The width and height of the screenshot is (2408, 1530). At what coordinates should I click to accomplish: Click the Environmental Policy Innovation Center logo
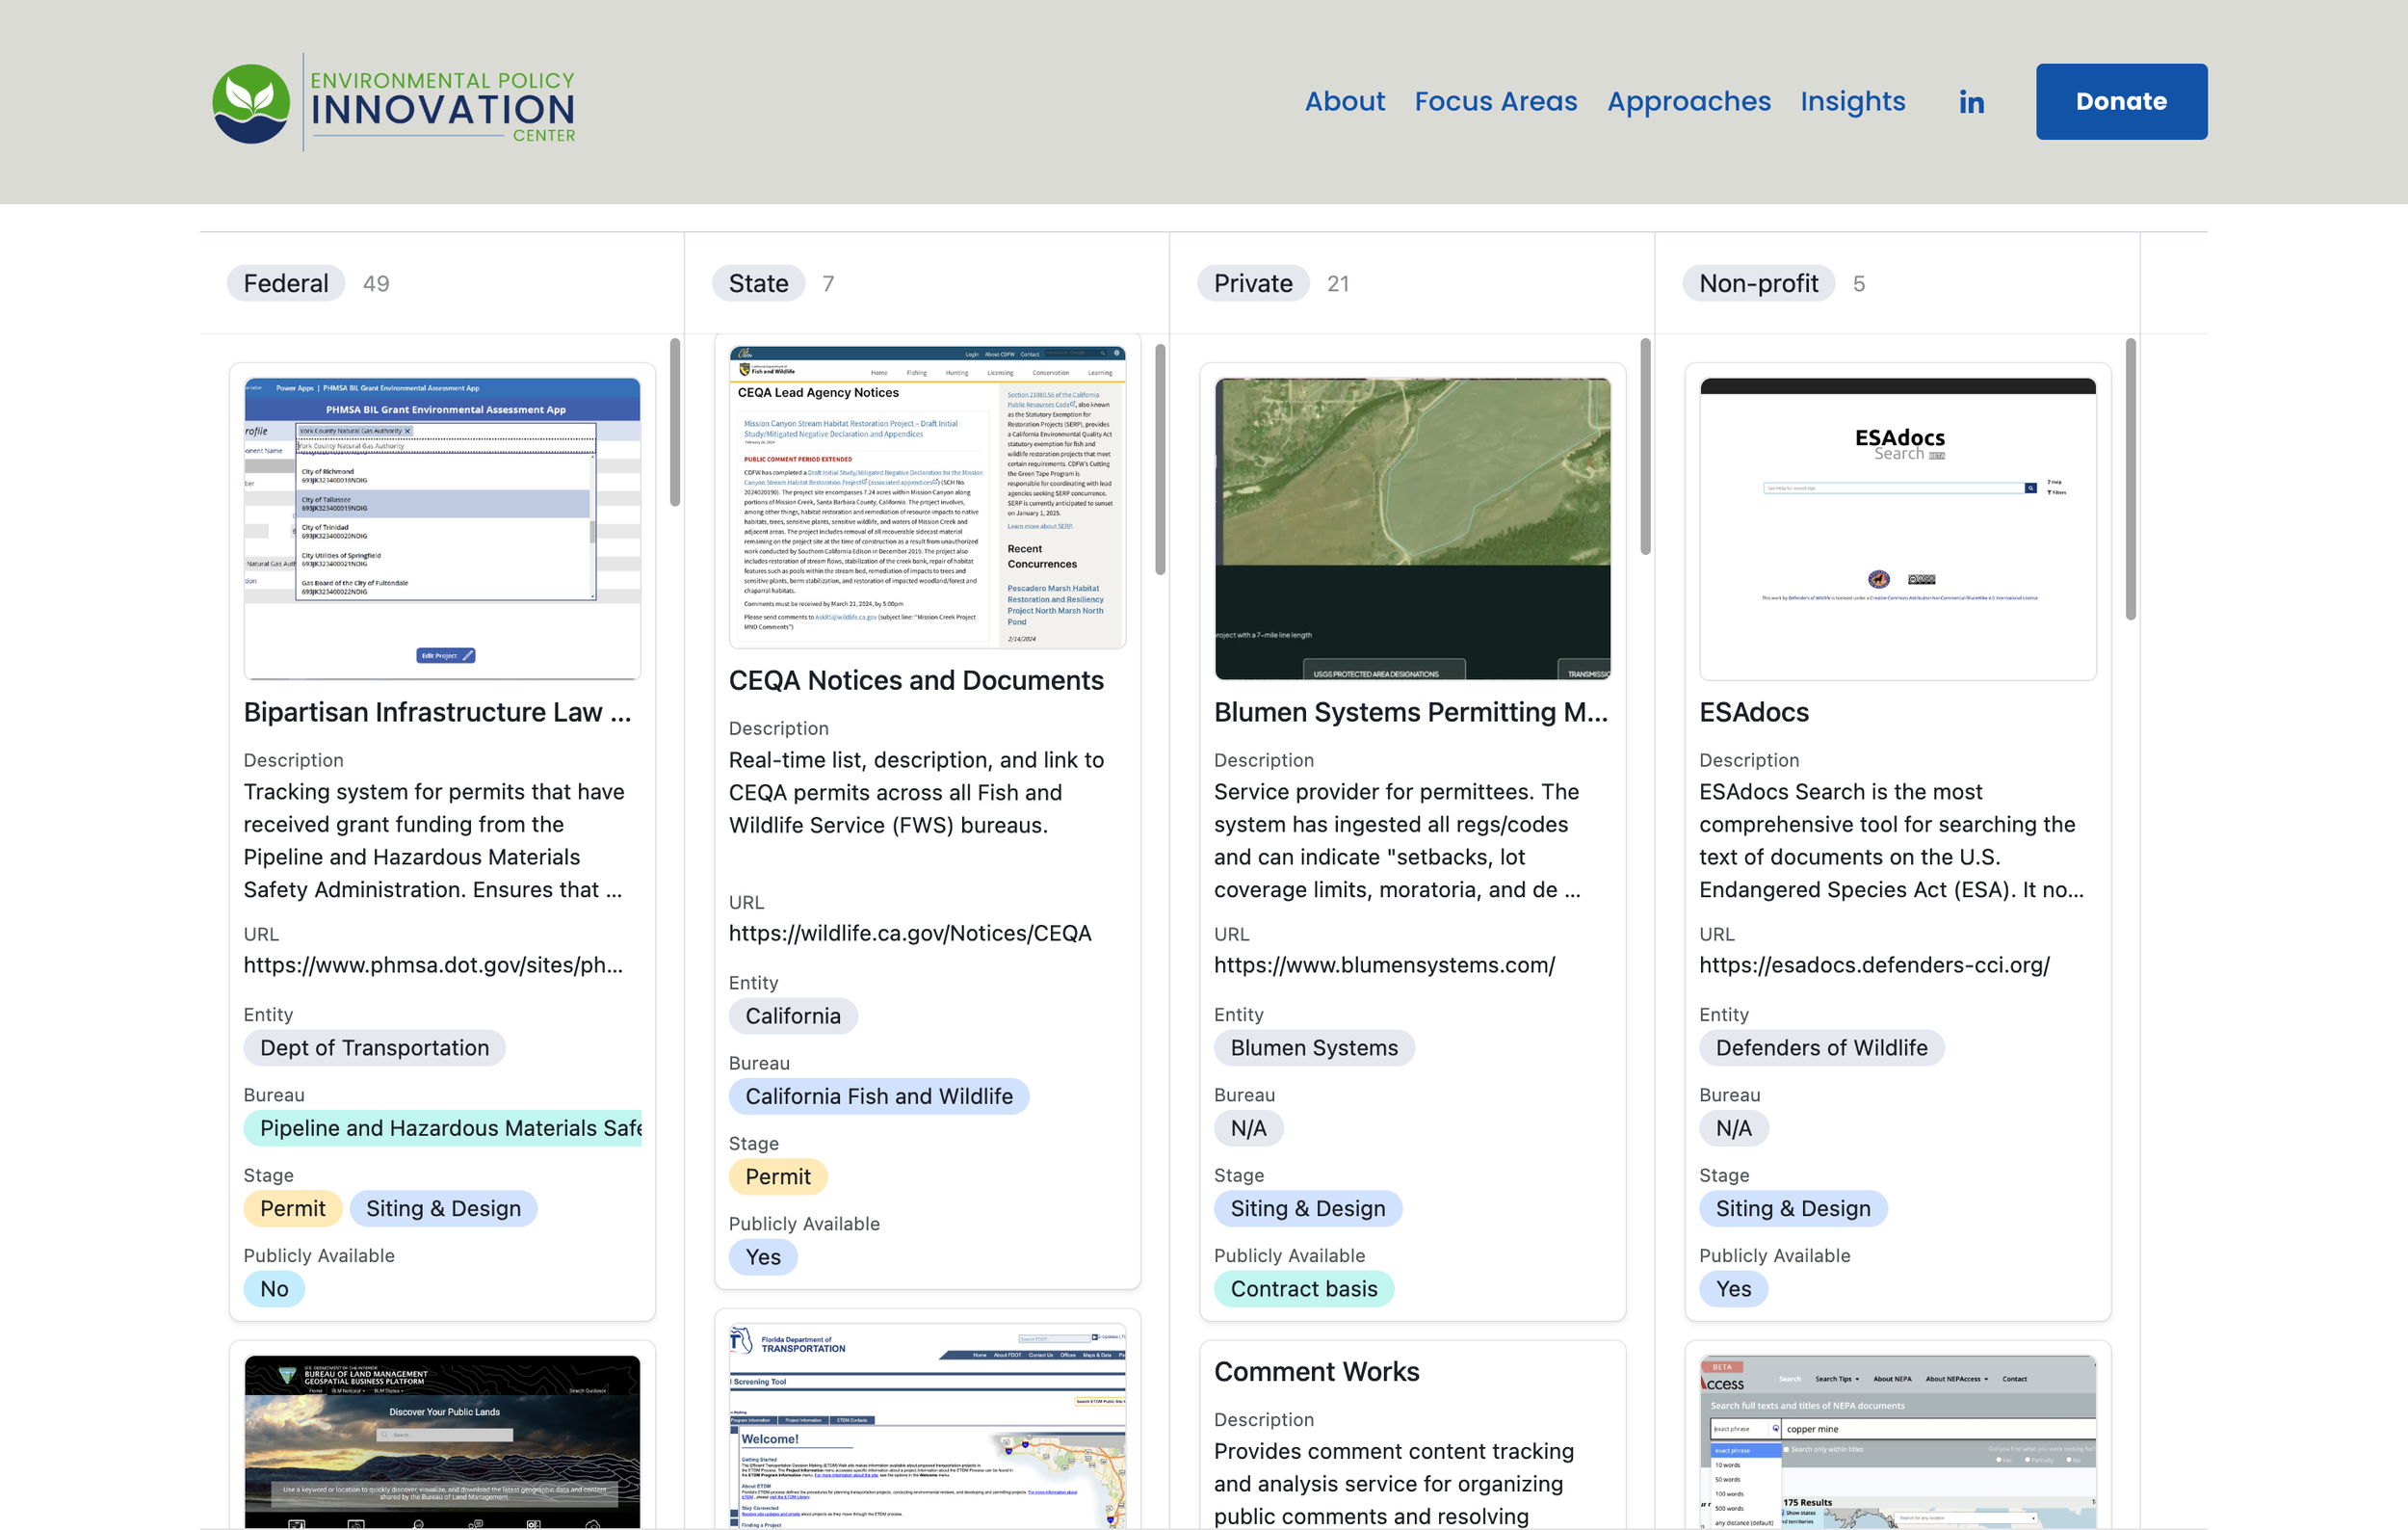pyautogui.click(x=394, y=103)
